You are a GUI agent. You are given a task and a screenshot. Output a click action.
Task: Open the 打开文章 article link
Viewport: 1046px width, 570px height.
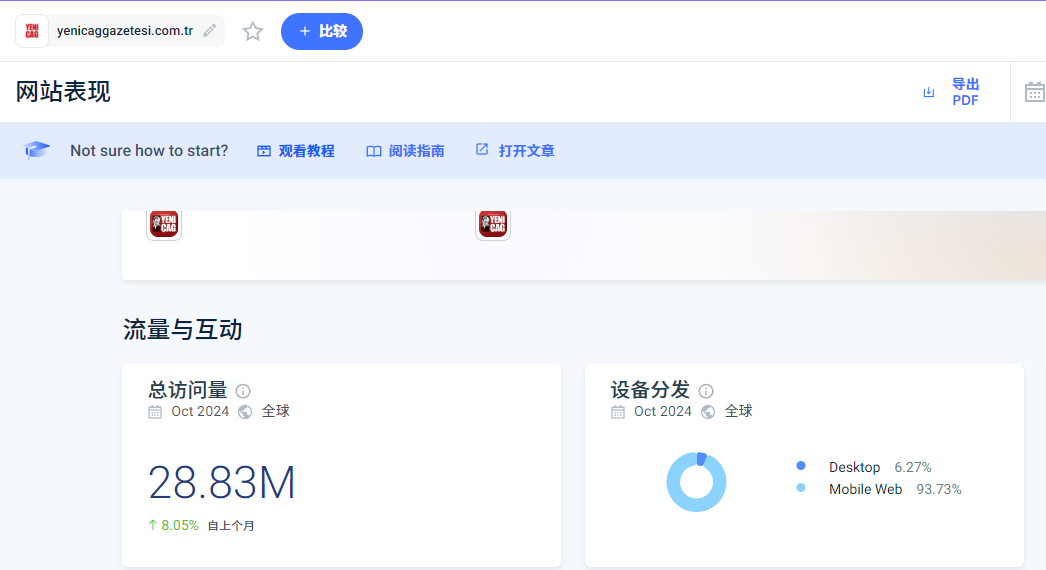tap(515, 151)
